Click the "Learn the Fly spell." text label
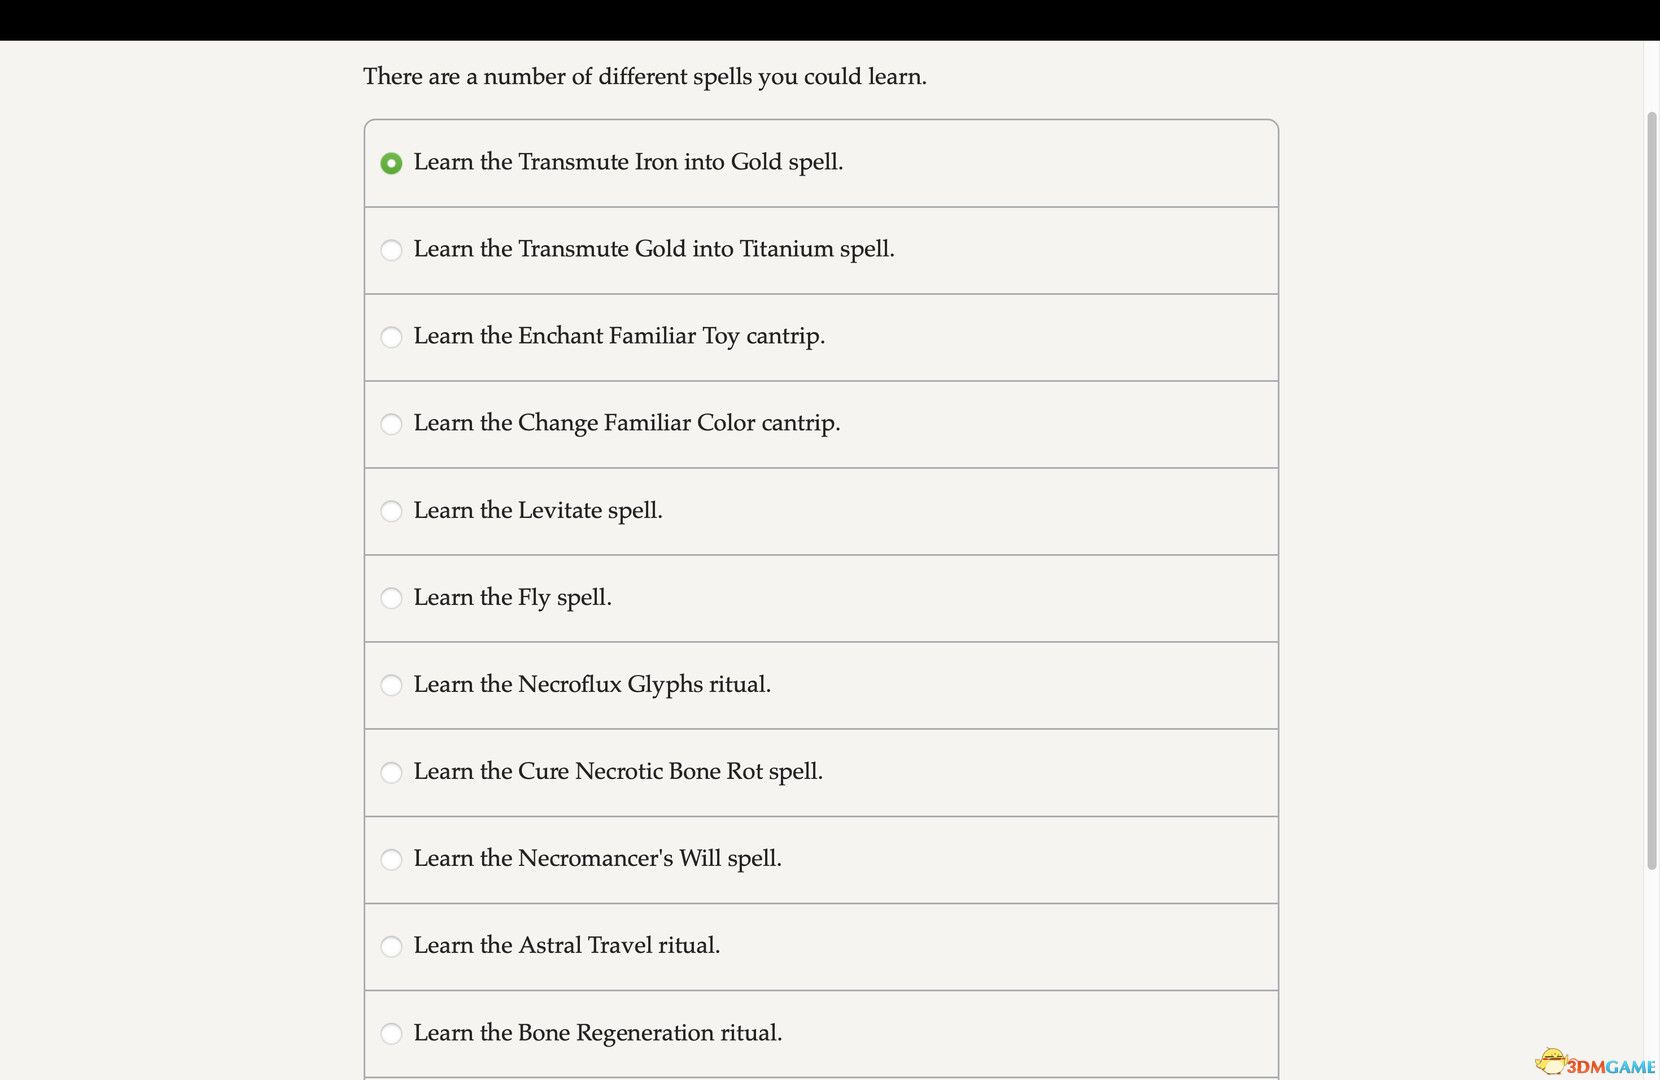Viewport: 1660px width, 1080px height. 512,597
